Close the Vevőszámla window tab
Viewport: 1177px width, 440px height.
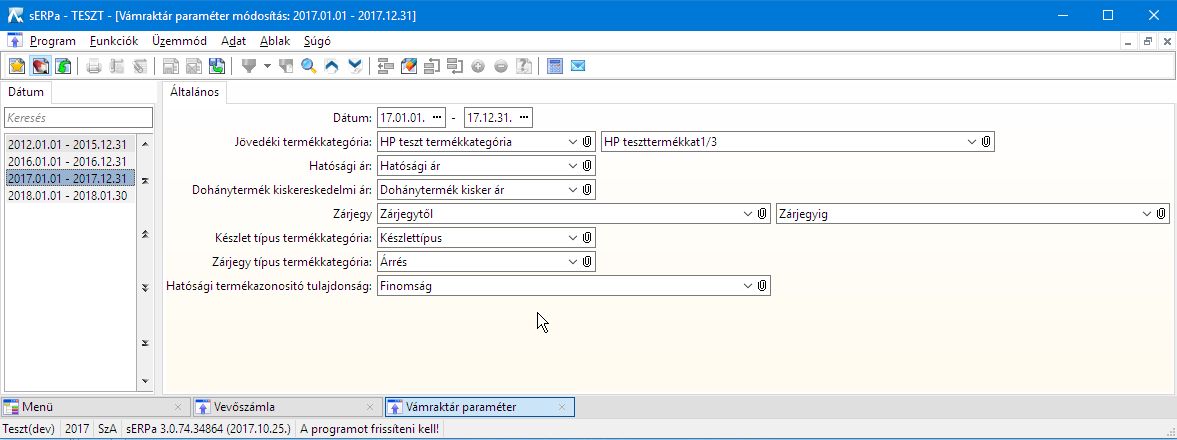coord(369,407)
